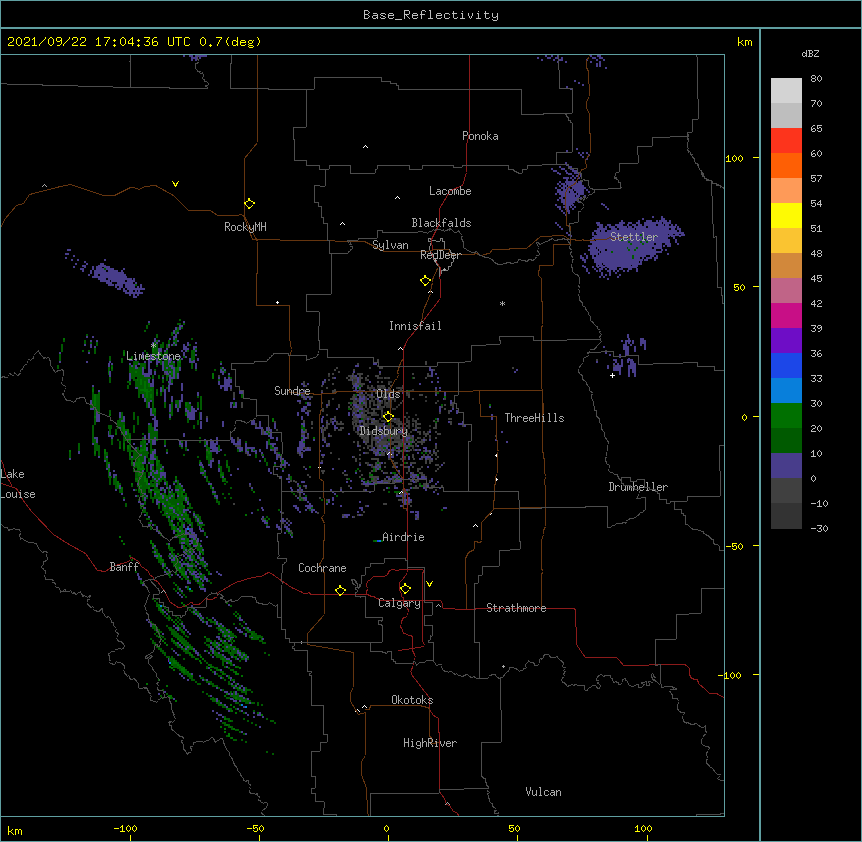Click the -50 km right axis tick label
The image size is (862, 842).
coord(734,546)
